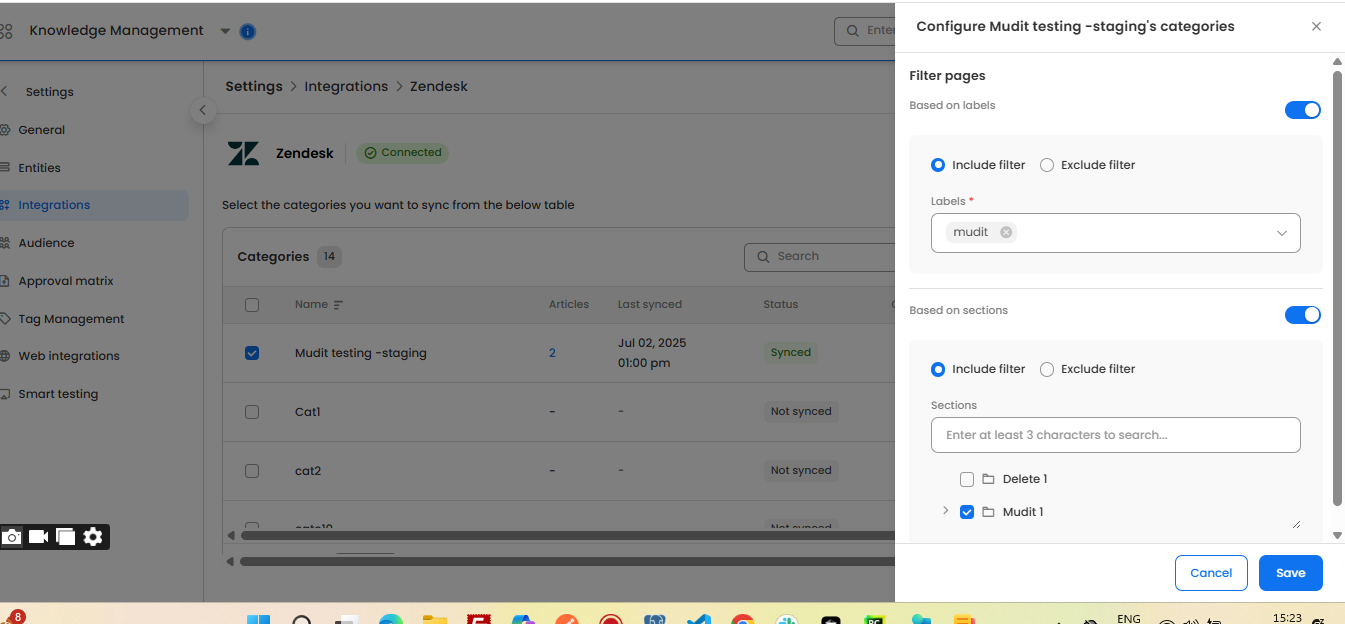The width and height of the screenshot is (1345, 624).
Task: Click the Connected status badge
Action: tap(403, 153)
